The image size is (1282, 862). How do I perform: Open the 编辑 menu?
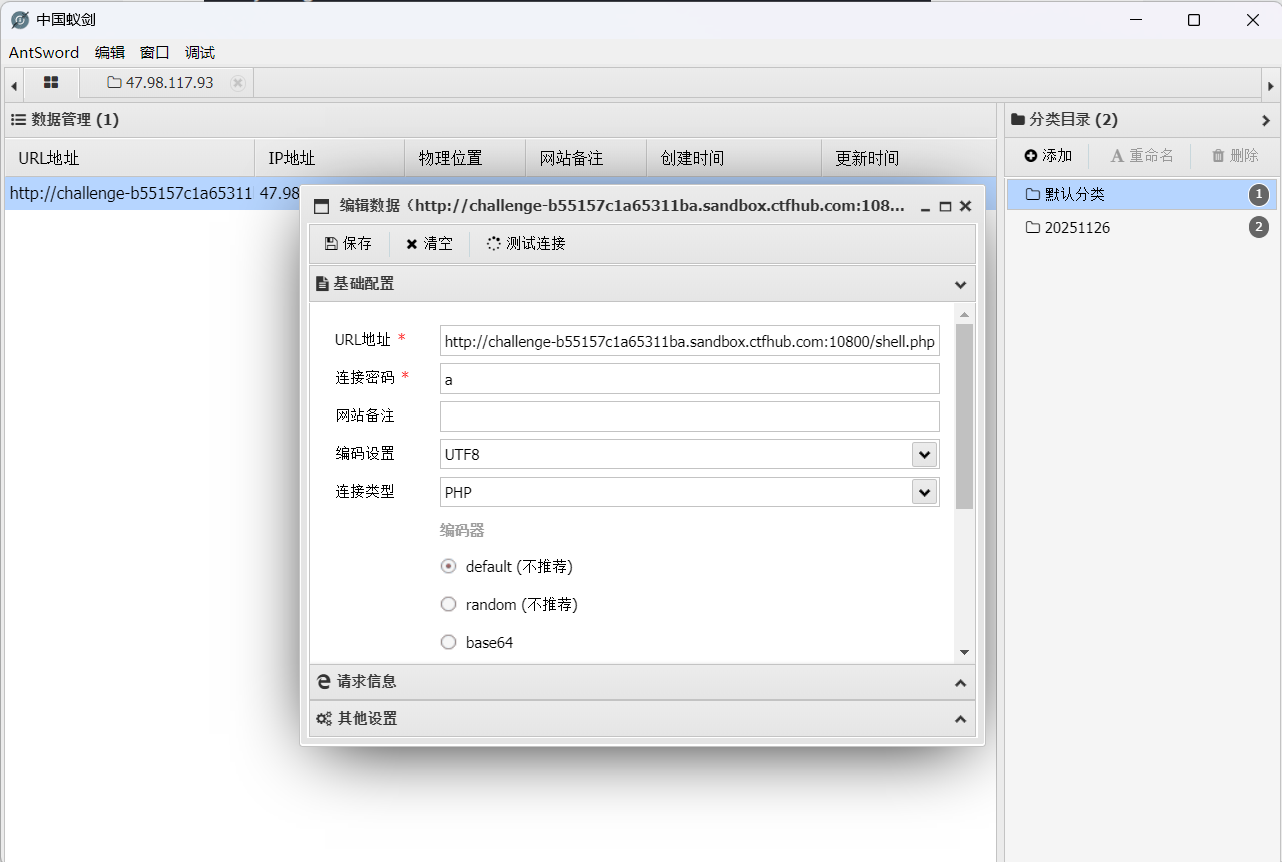110,52
